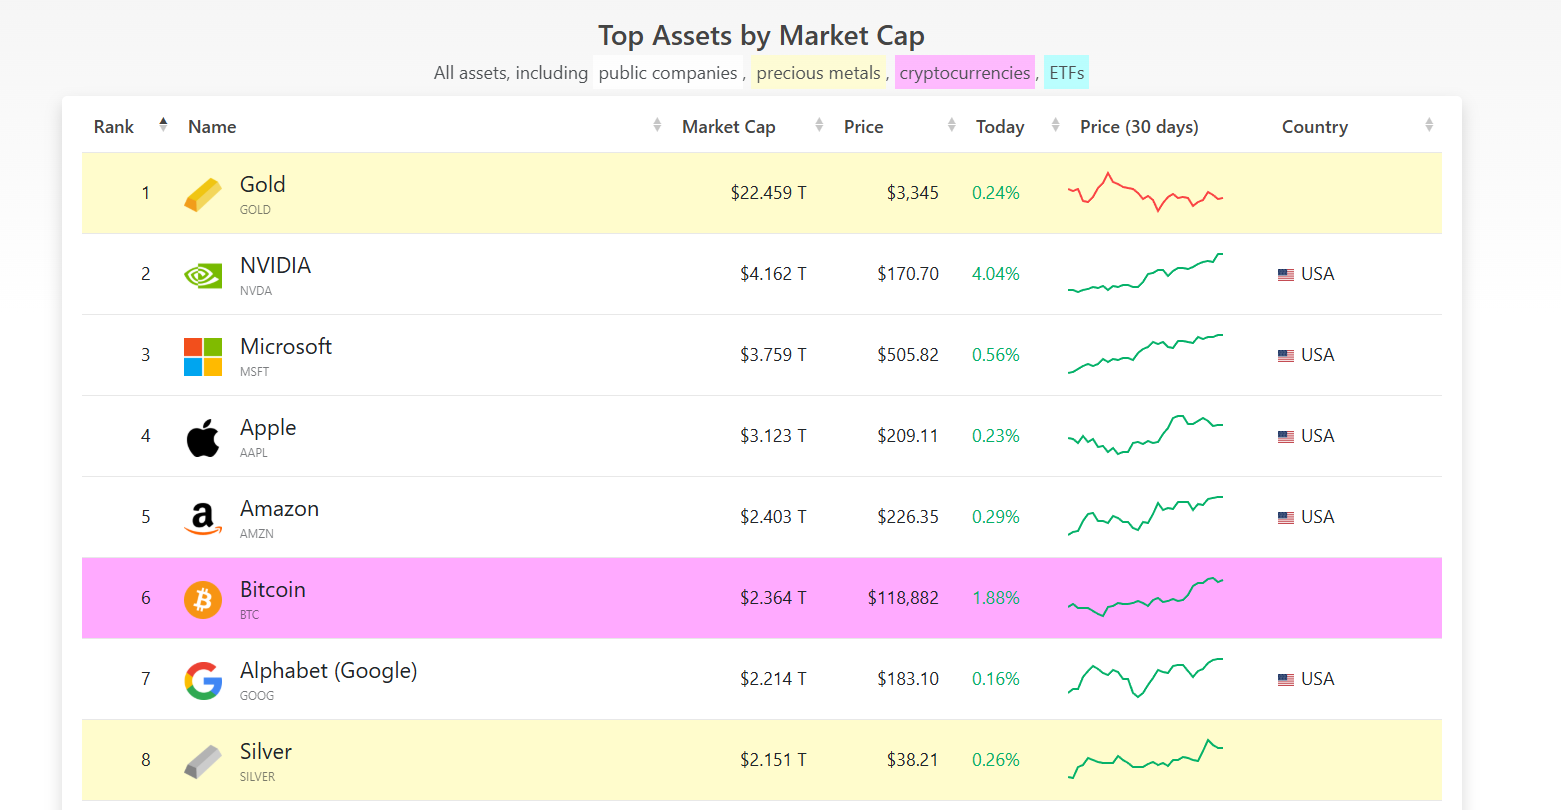Click the Amazon price $226.35

908,517
